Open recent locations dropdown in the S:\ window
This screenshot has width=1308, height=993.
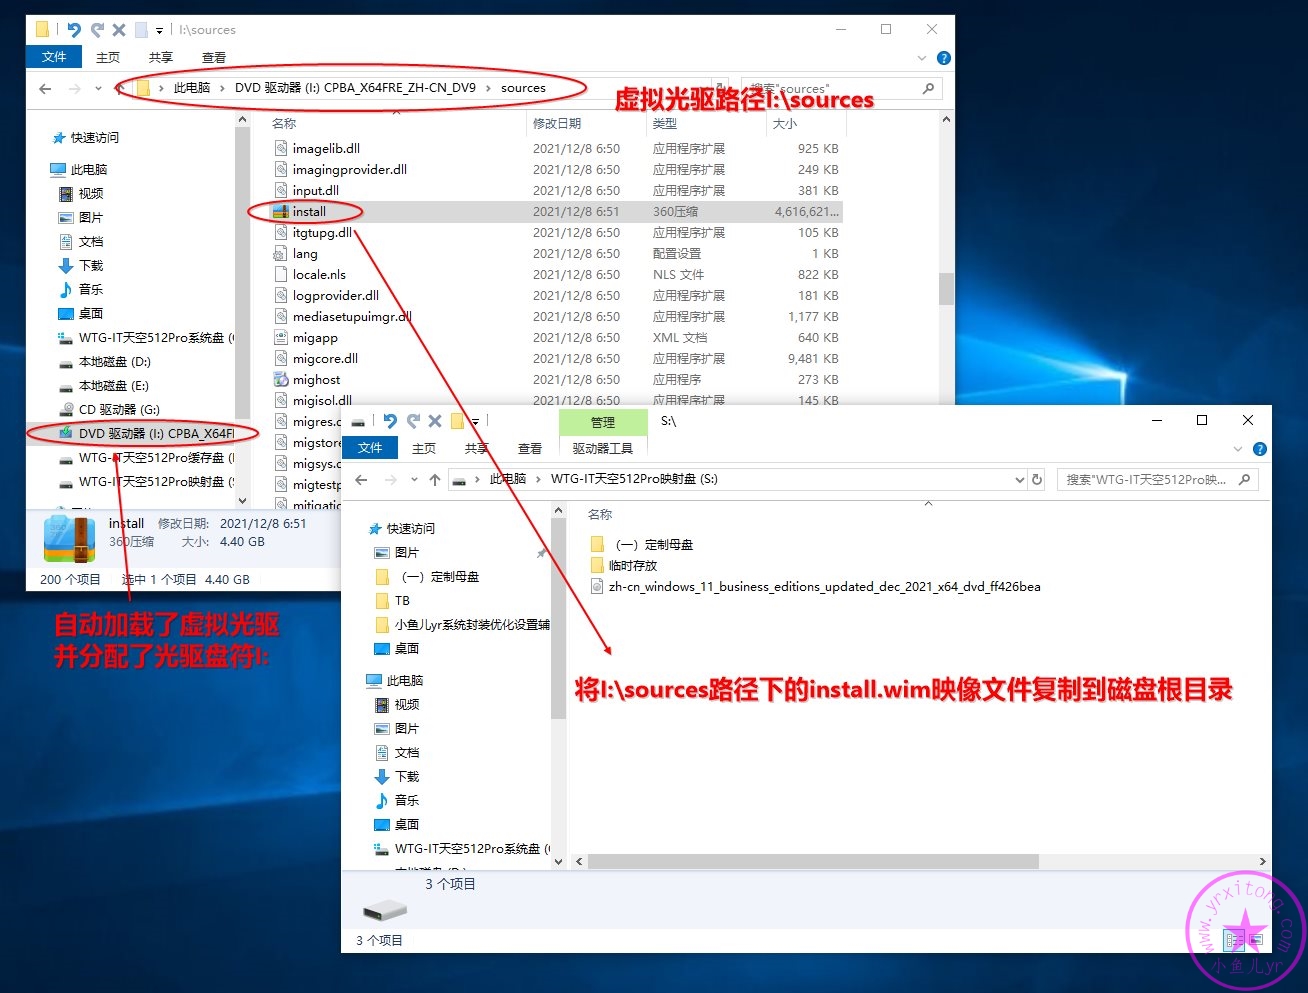(414, 480)
